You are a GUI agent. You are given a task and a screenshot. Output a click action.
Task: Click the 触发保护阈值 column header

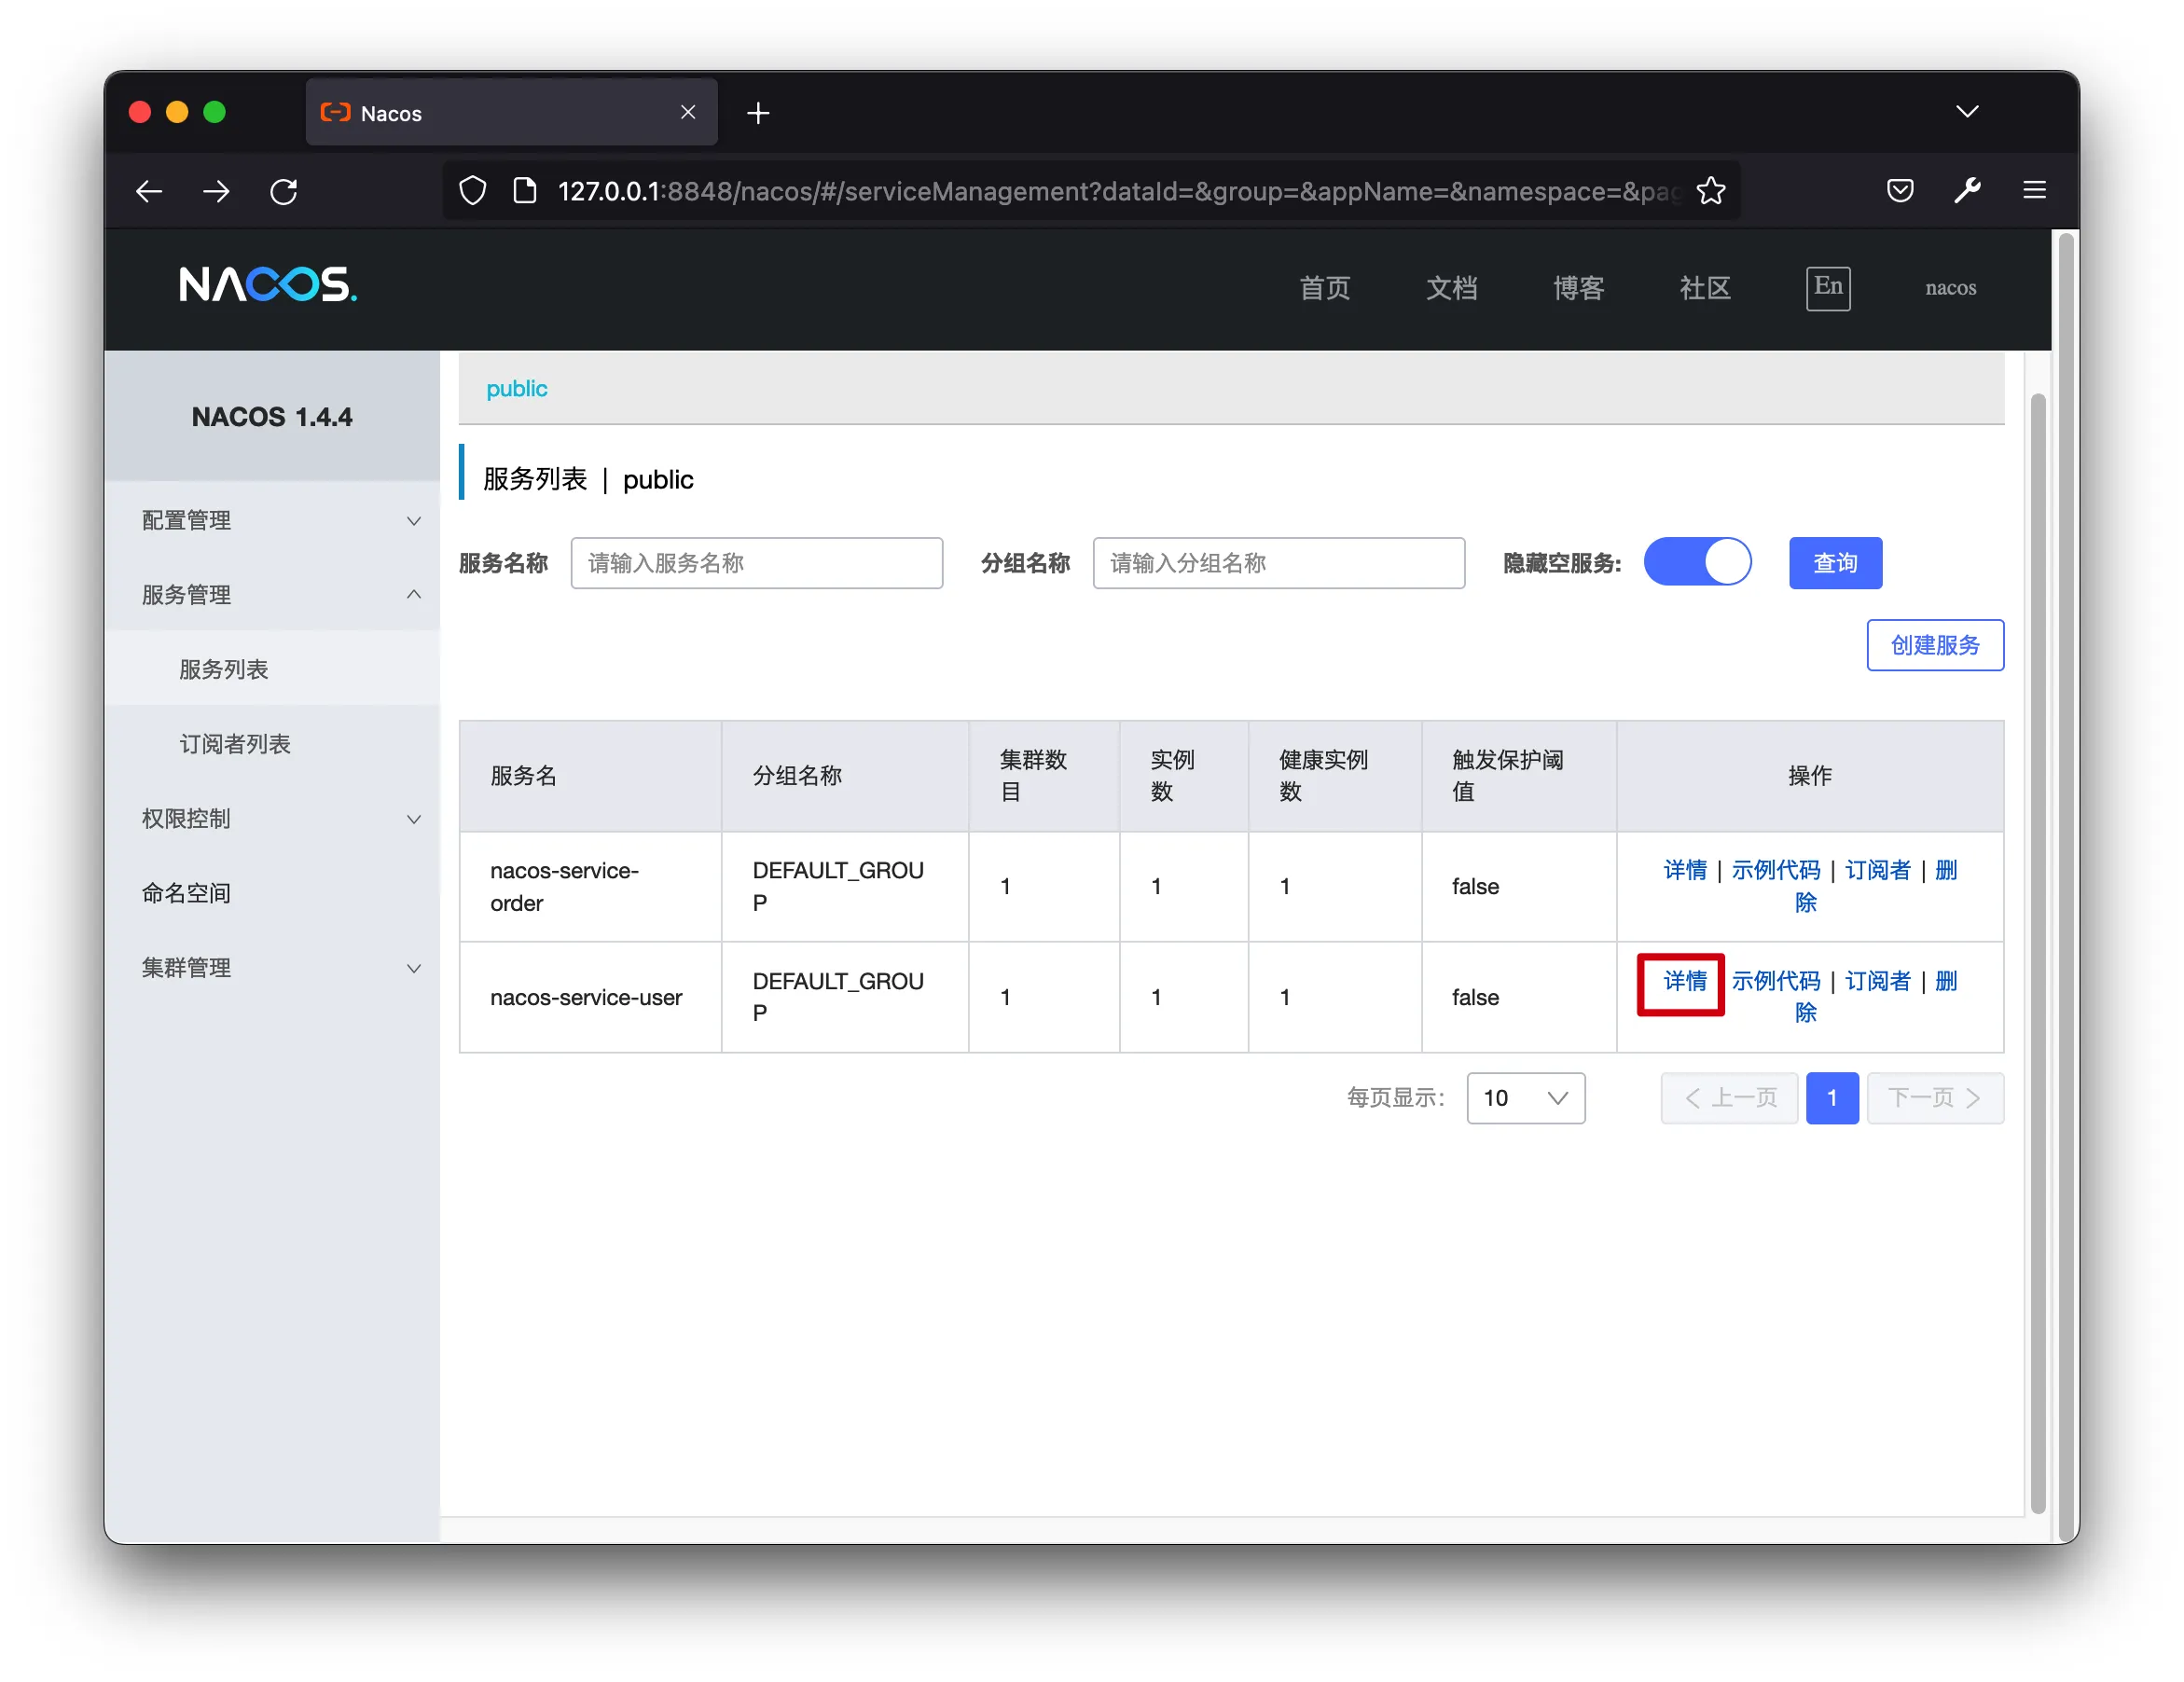click(1518, 776)
